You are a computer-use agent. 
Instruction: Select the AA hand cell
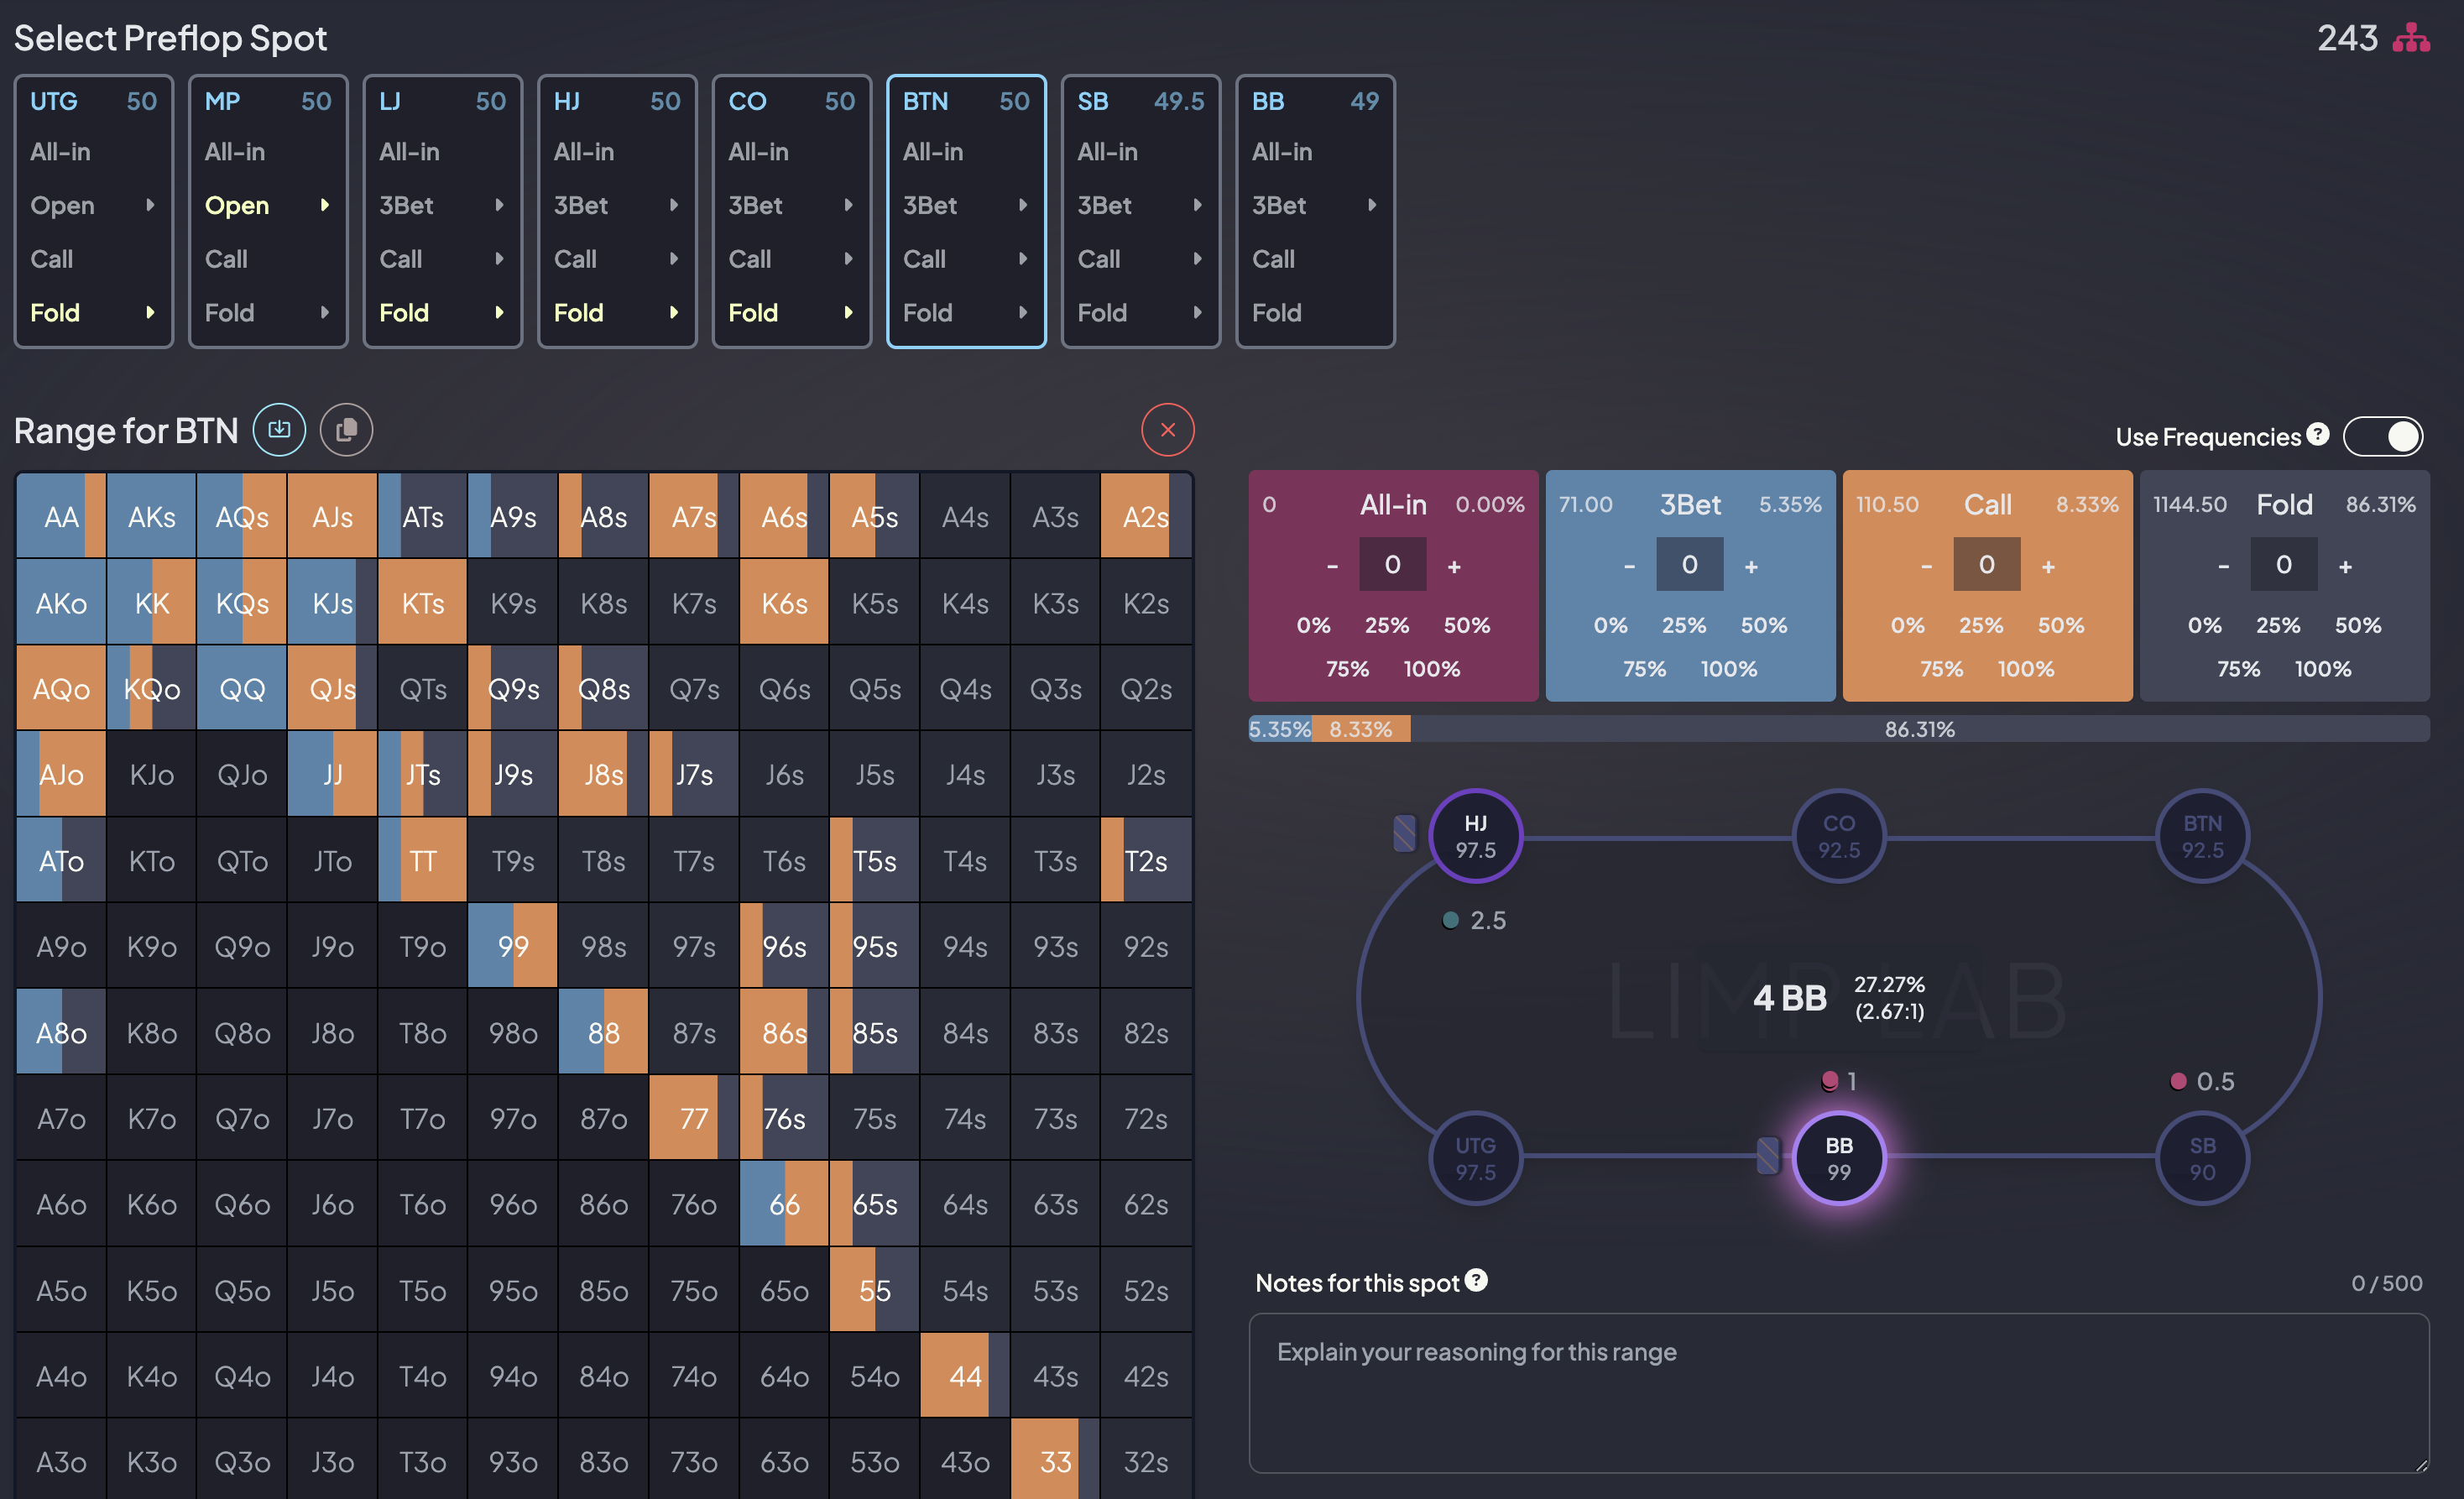[x=61, y=516]
